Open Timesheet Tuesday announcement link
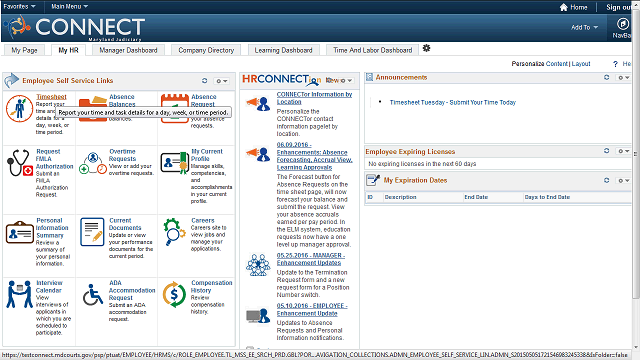Viewport: 640px width, 360px height. [x=453, y=102]
